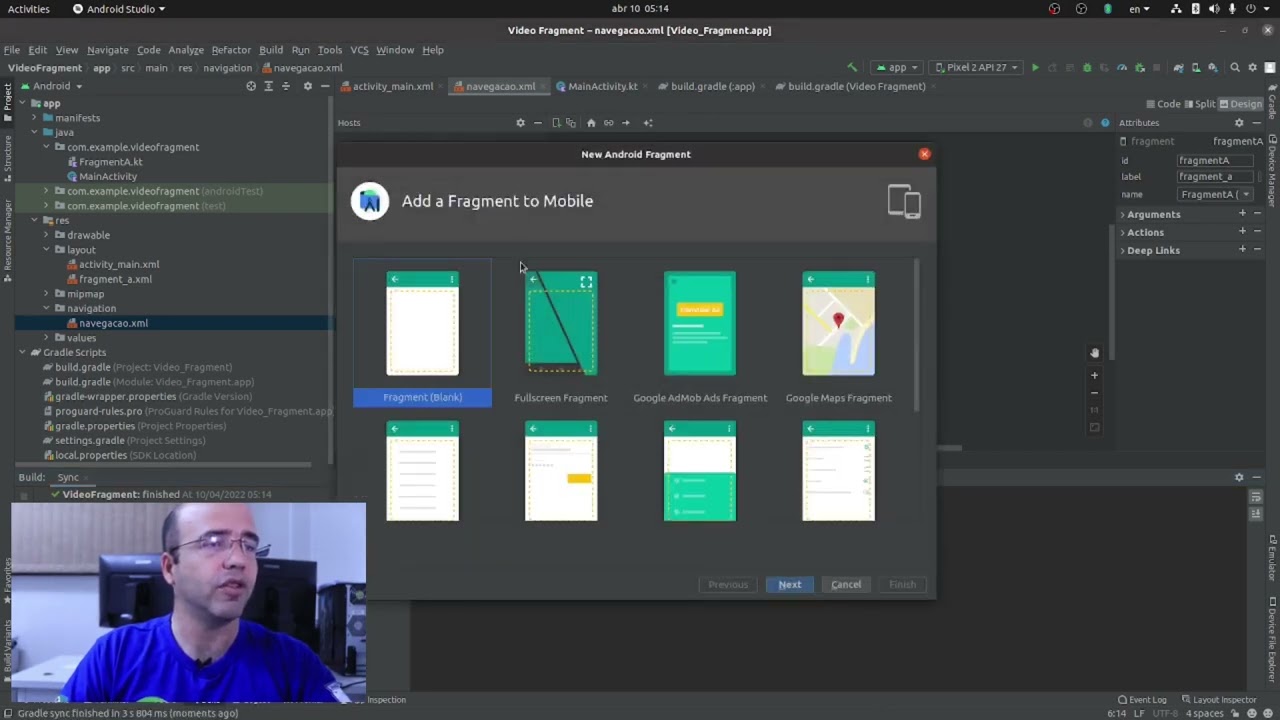Viewport: 1280px width, 720px height.
Task: Open the Layout Inspector
Action: click(1218, 700)
